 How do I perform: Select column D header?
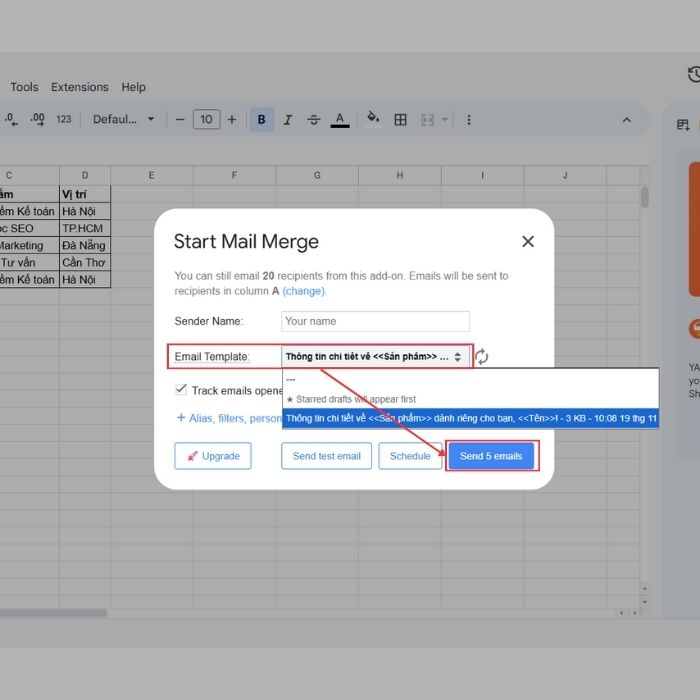[85, 175]
